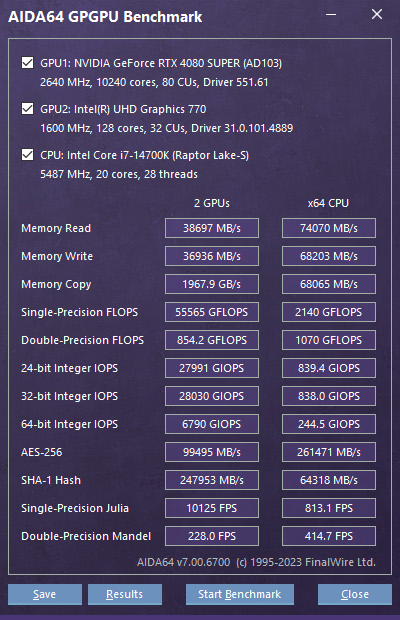This screenshot has width=400, height=620.
Task: Select the CPU Double-Precision FLOPS 1070 result
Action: coord(329,340)
